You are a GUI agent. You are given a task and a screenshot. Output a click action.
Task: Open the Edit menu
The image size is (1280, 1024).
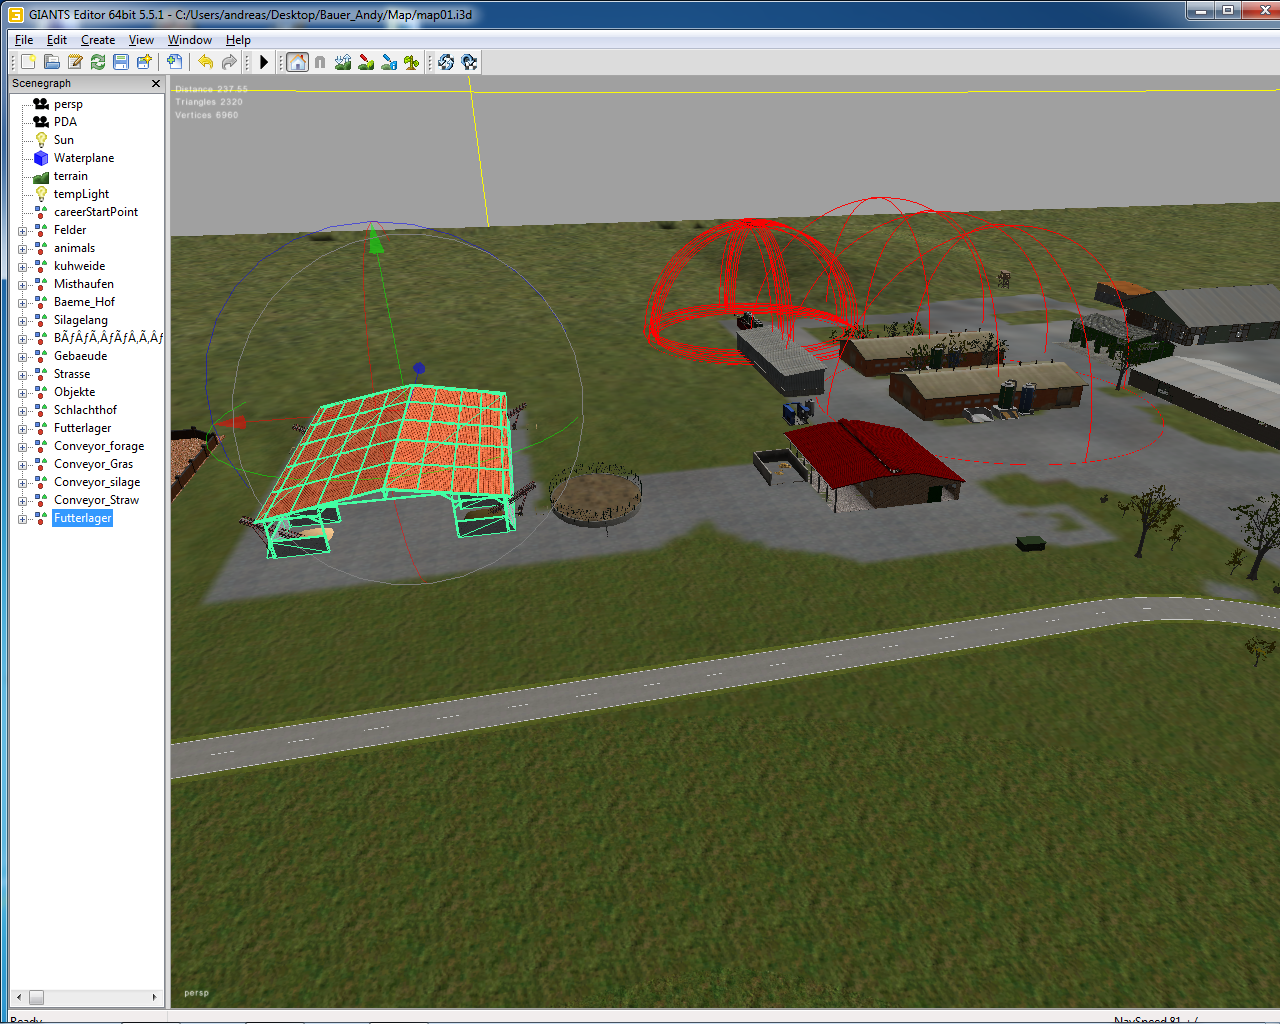click(x=57, y=40)
